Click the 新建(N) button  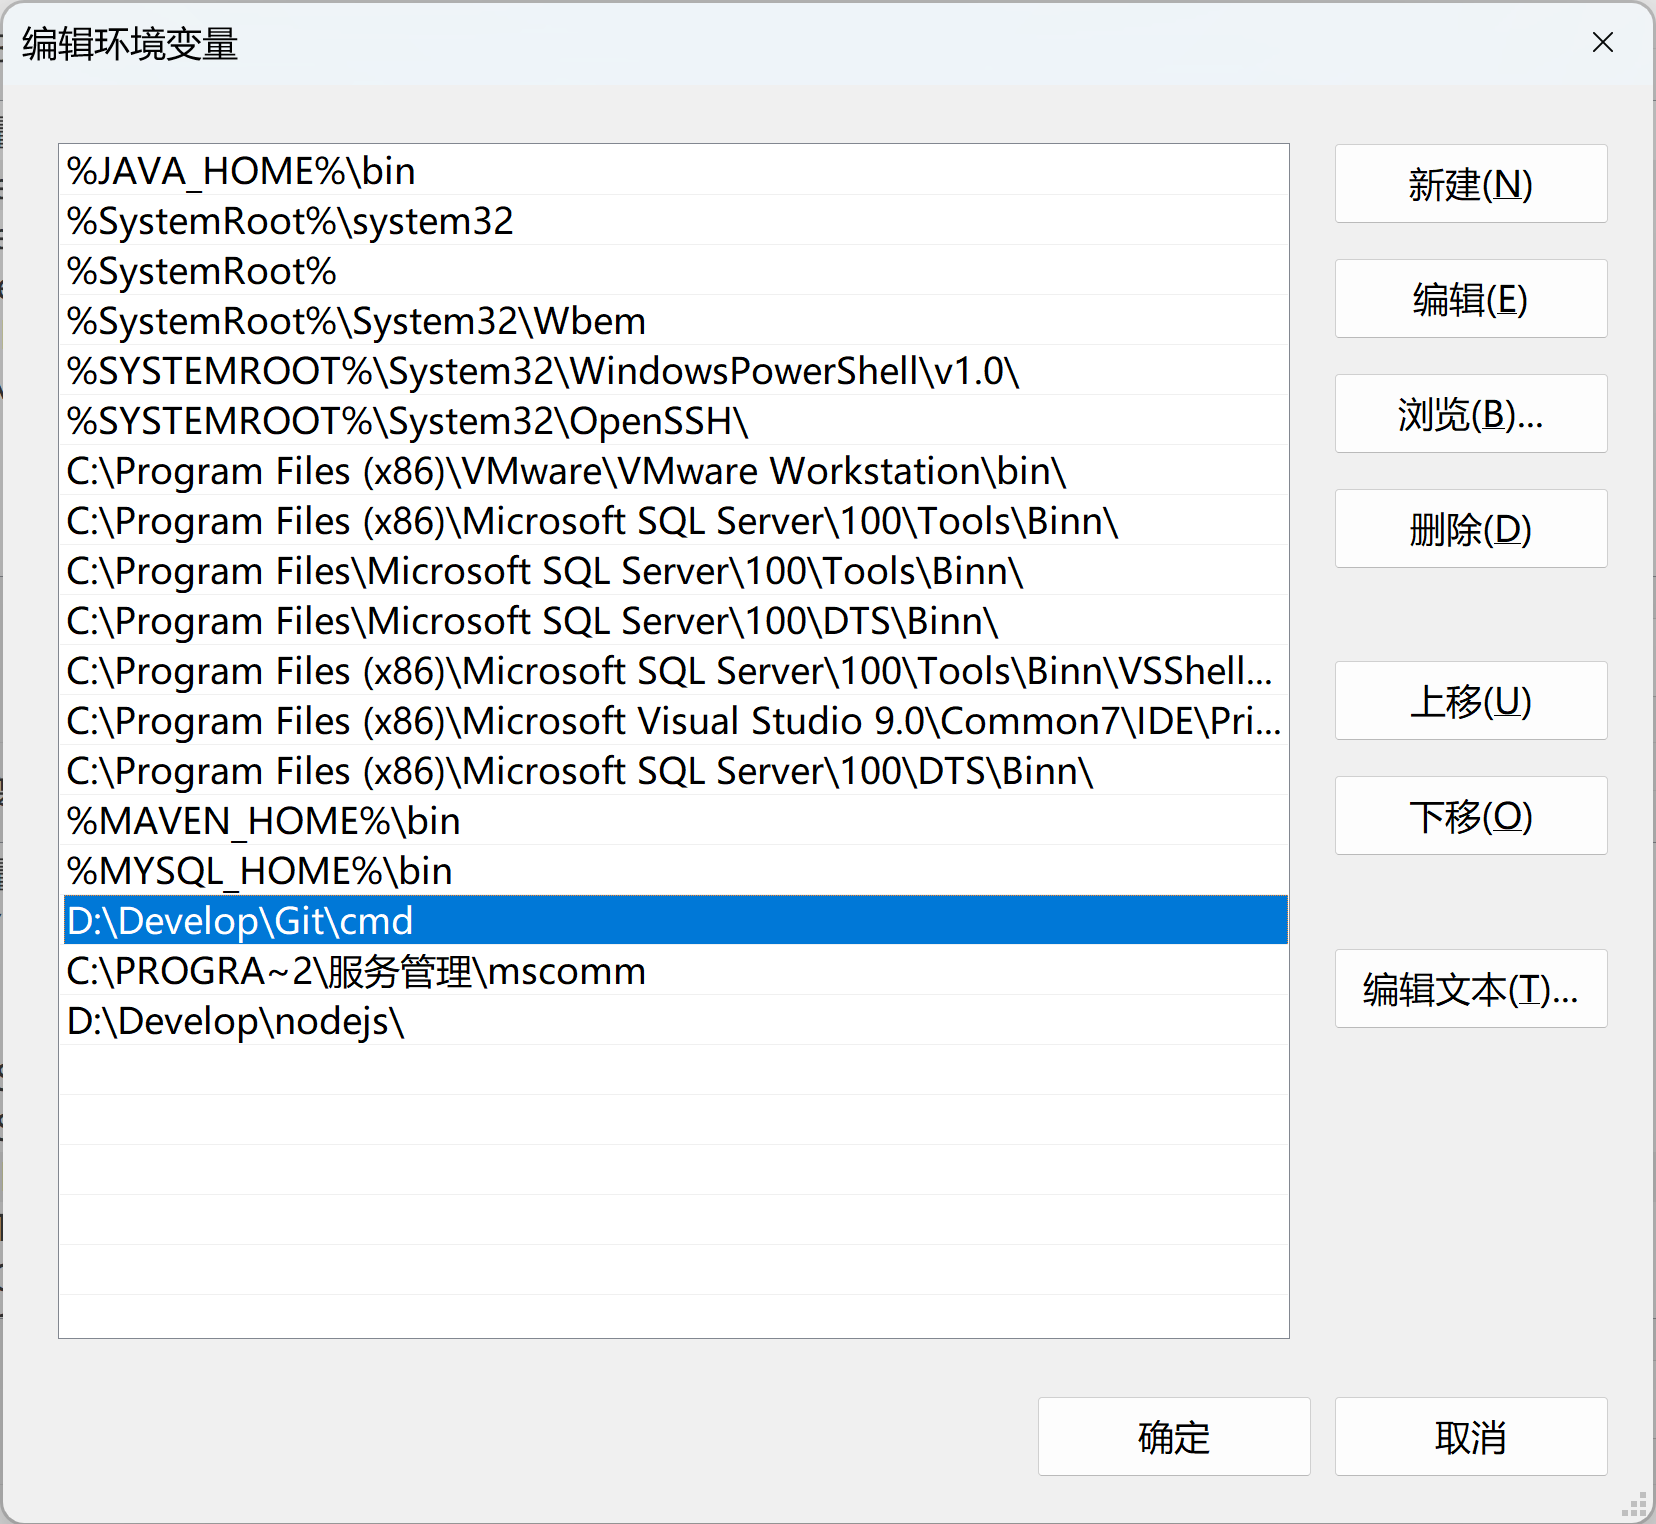(1470, 184)
